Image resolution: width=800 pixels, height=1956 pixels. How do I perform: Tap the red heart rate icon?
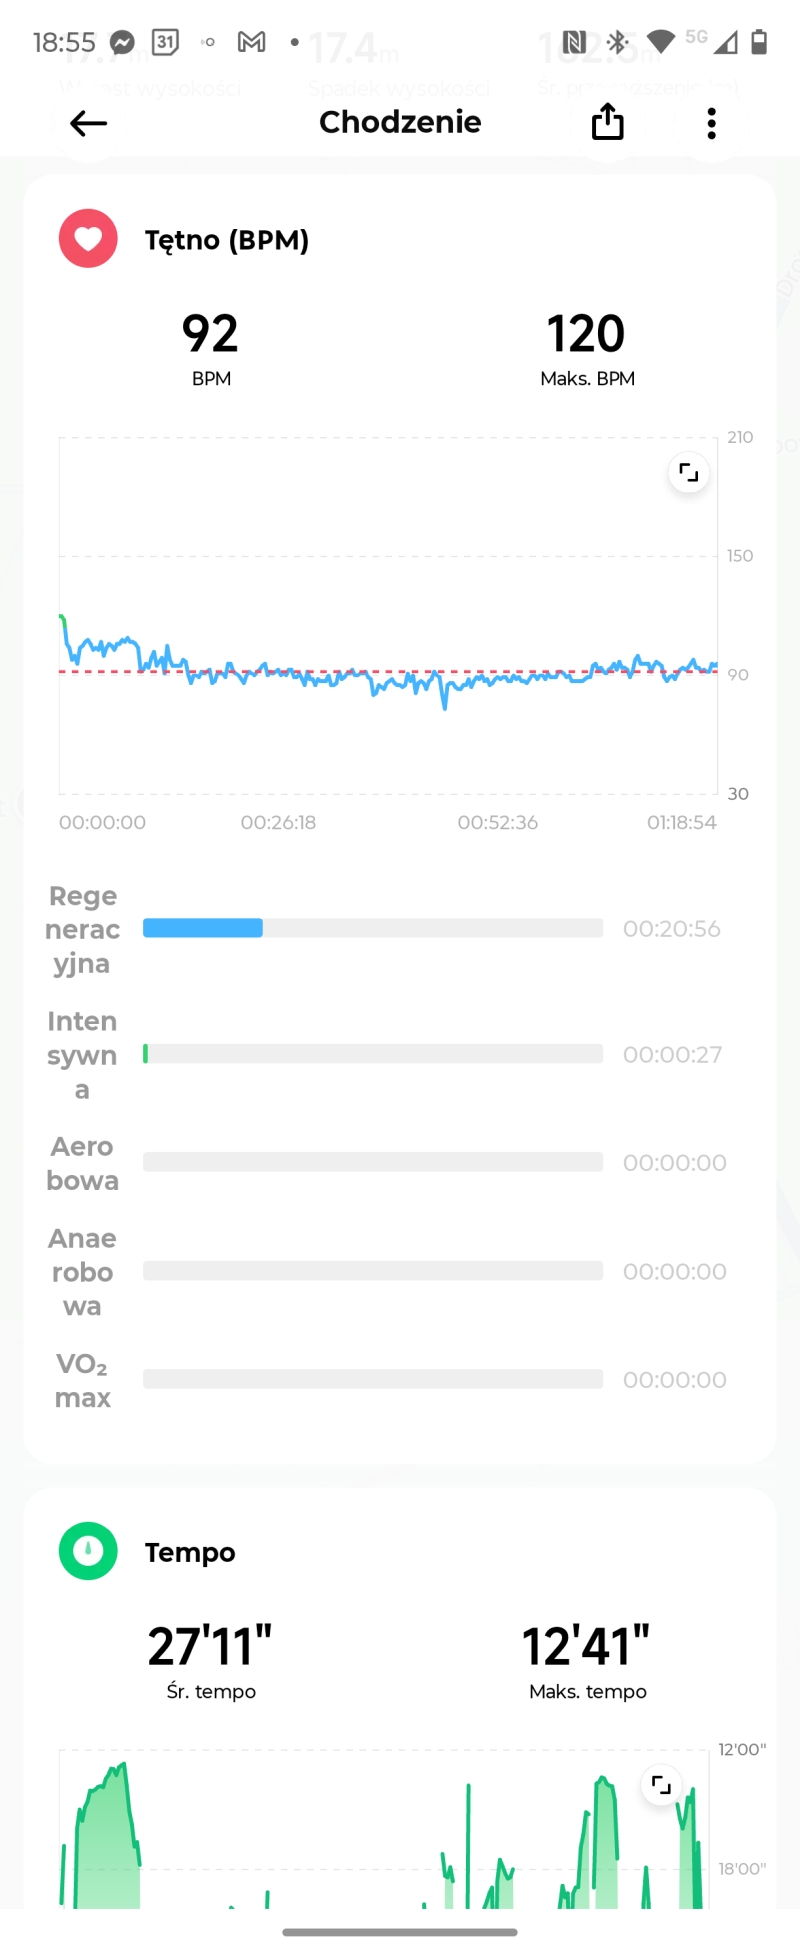(88, 238)
